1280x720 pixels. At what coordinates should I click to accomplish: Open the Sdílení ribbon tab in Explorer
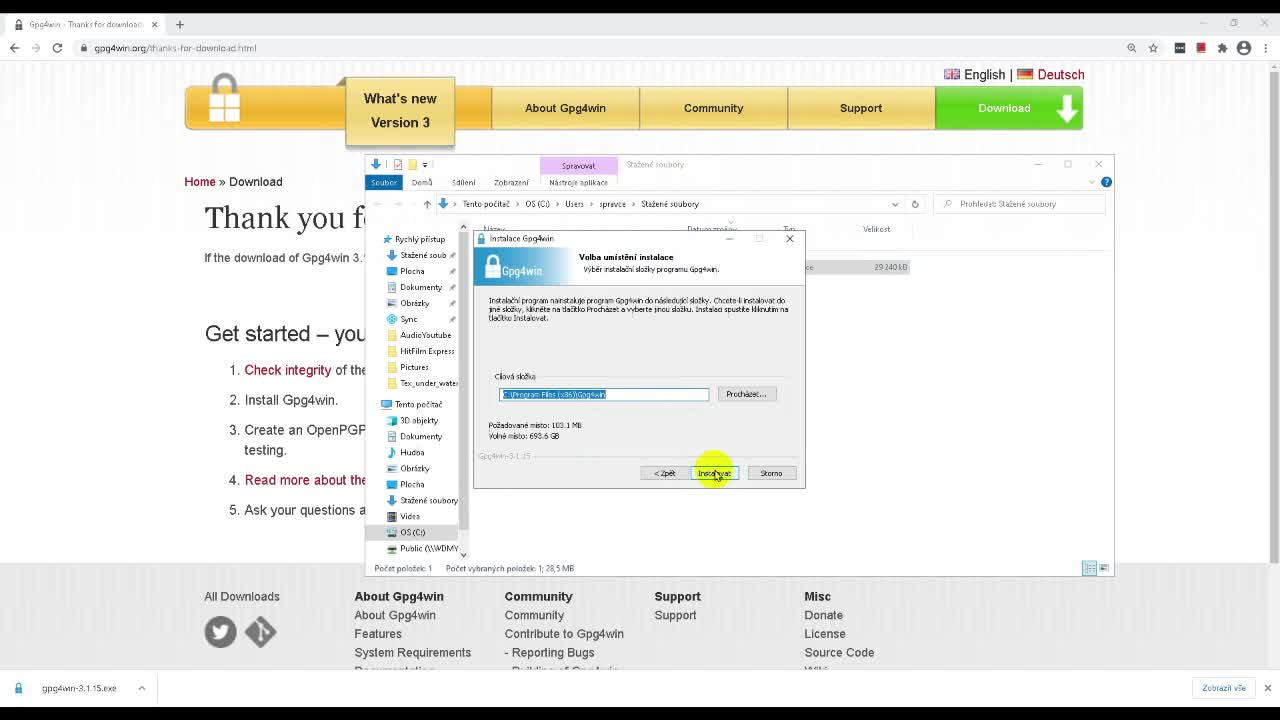pos(464,182)
